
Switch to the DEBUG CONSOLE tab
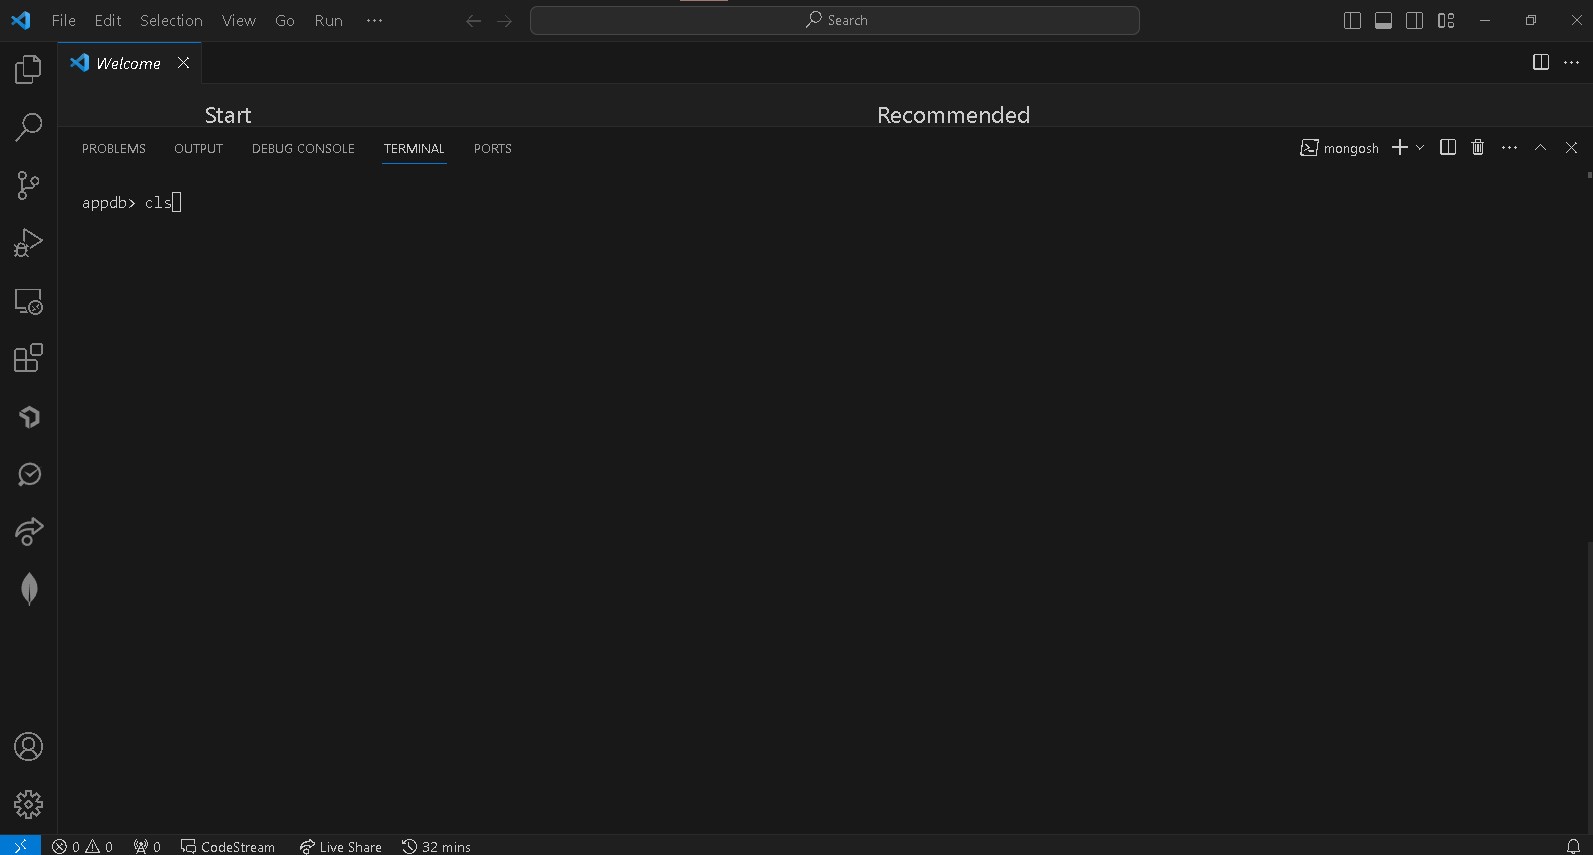point(303,149)
